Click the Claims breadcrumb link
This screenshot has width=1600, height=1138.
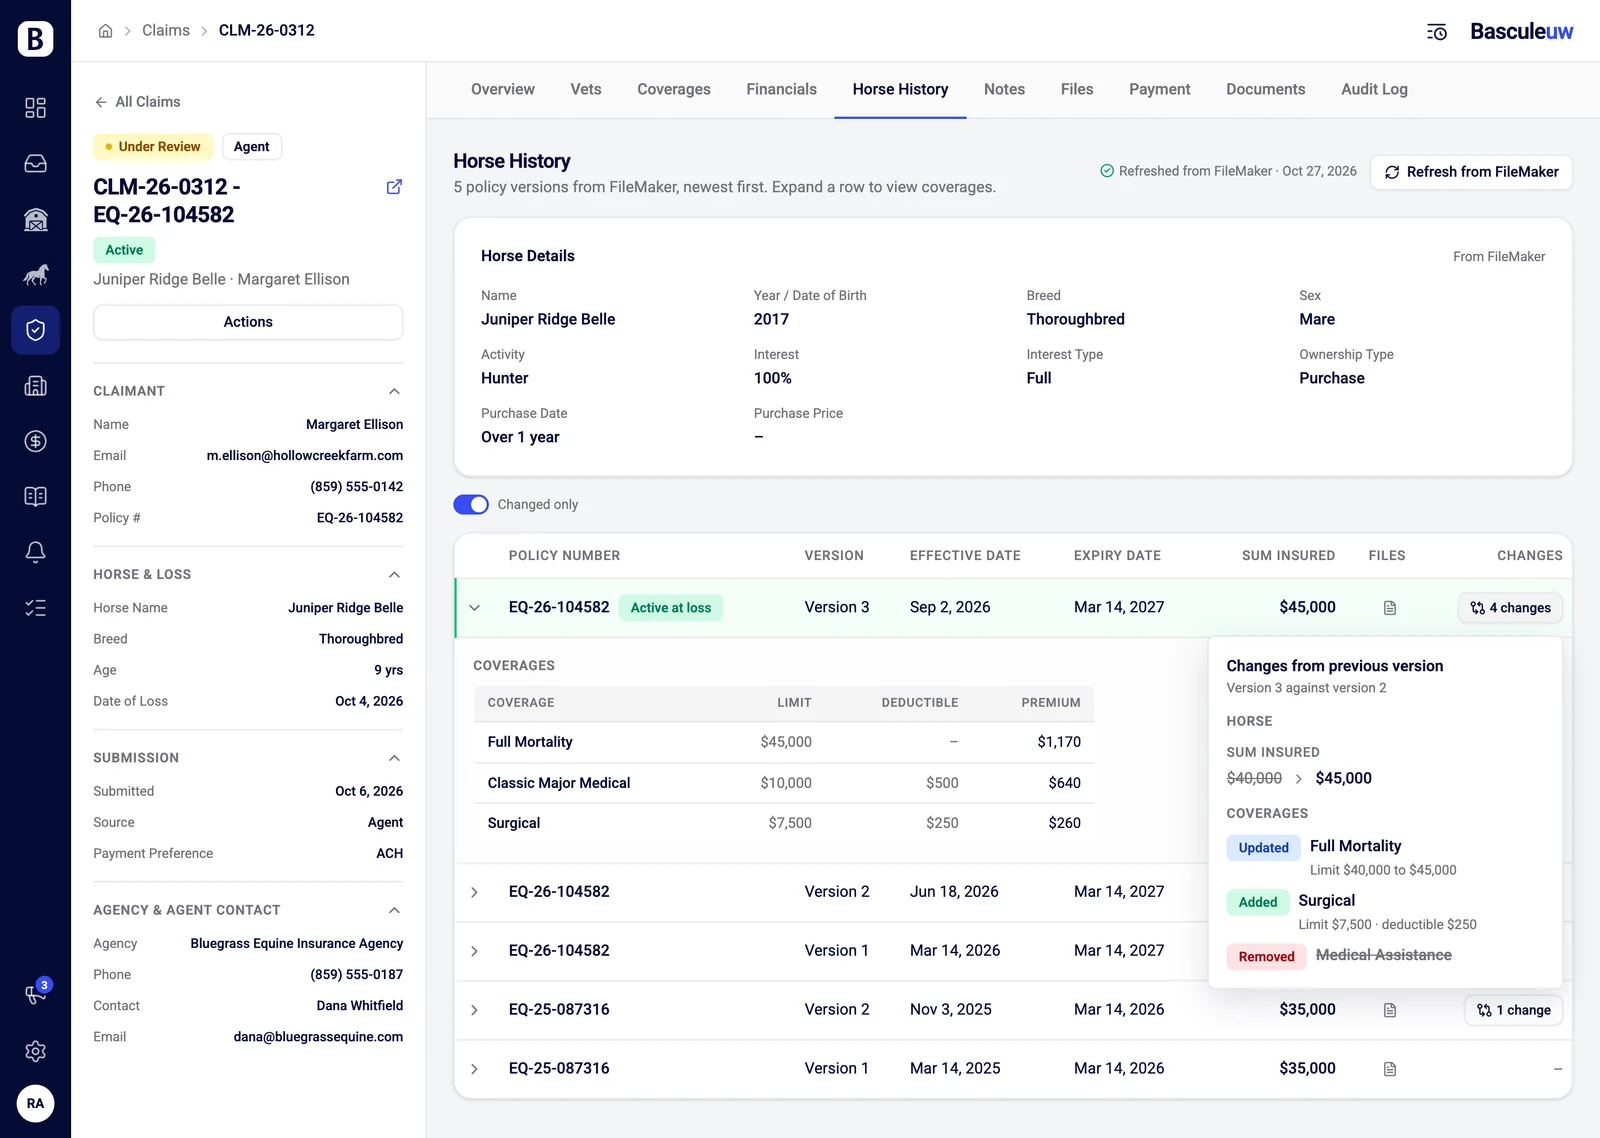point(166,31)
